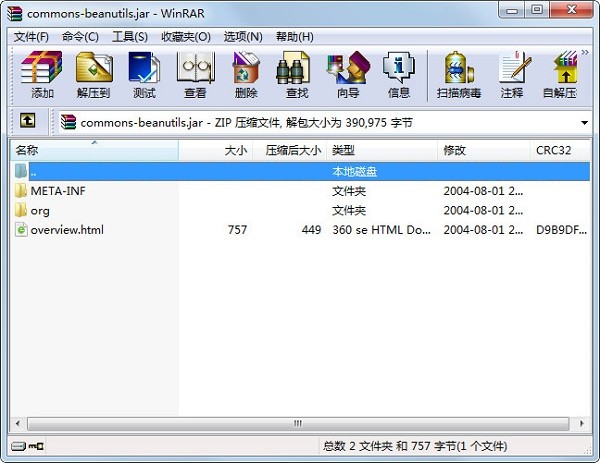Open the Tools (工具) menu

click(130, 37)
